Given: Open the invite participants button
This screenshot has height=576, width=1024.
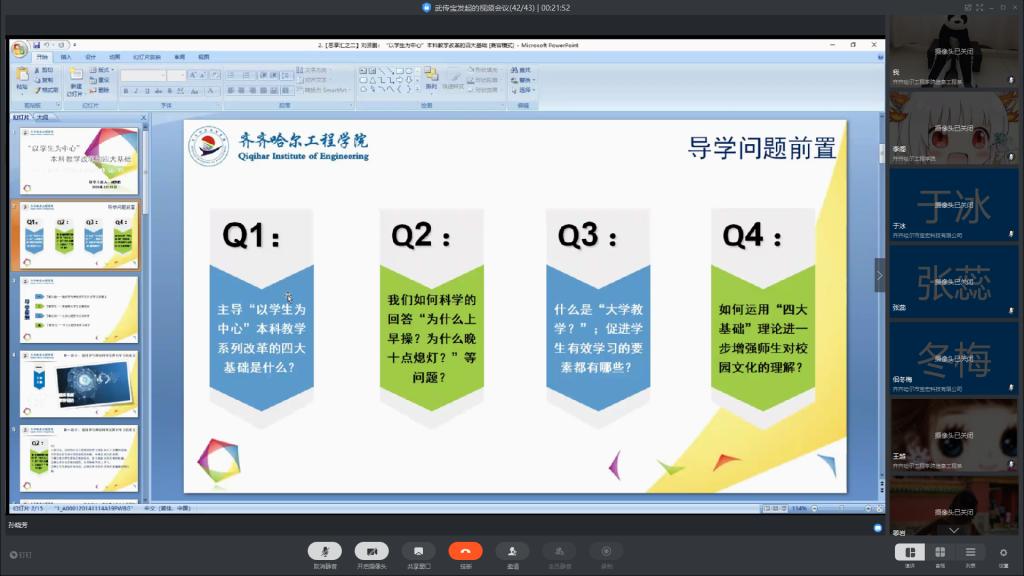Looking at the screenshot, I should click(512, 550).
